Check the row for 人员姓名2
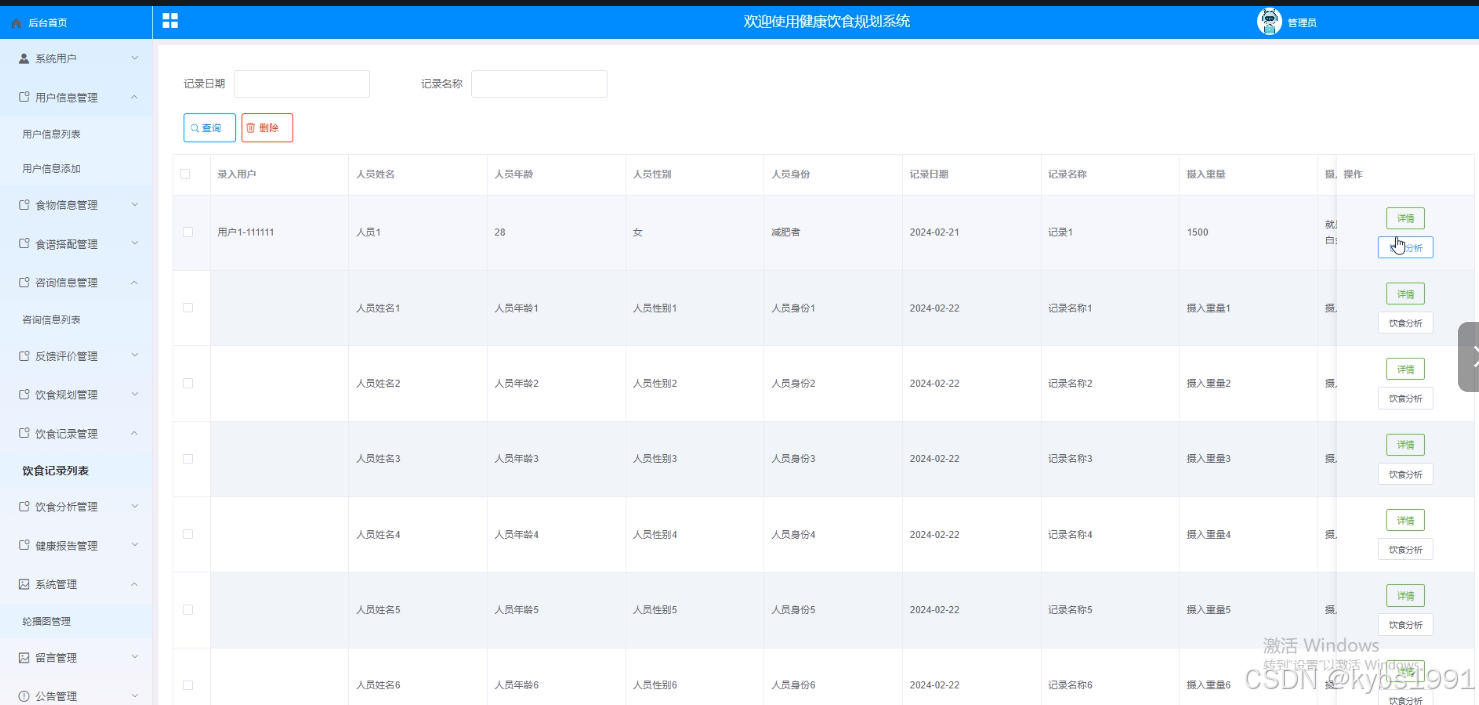This screenshot has width=1479, height=705. coord(188,383)
